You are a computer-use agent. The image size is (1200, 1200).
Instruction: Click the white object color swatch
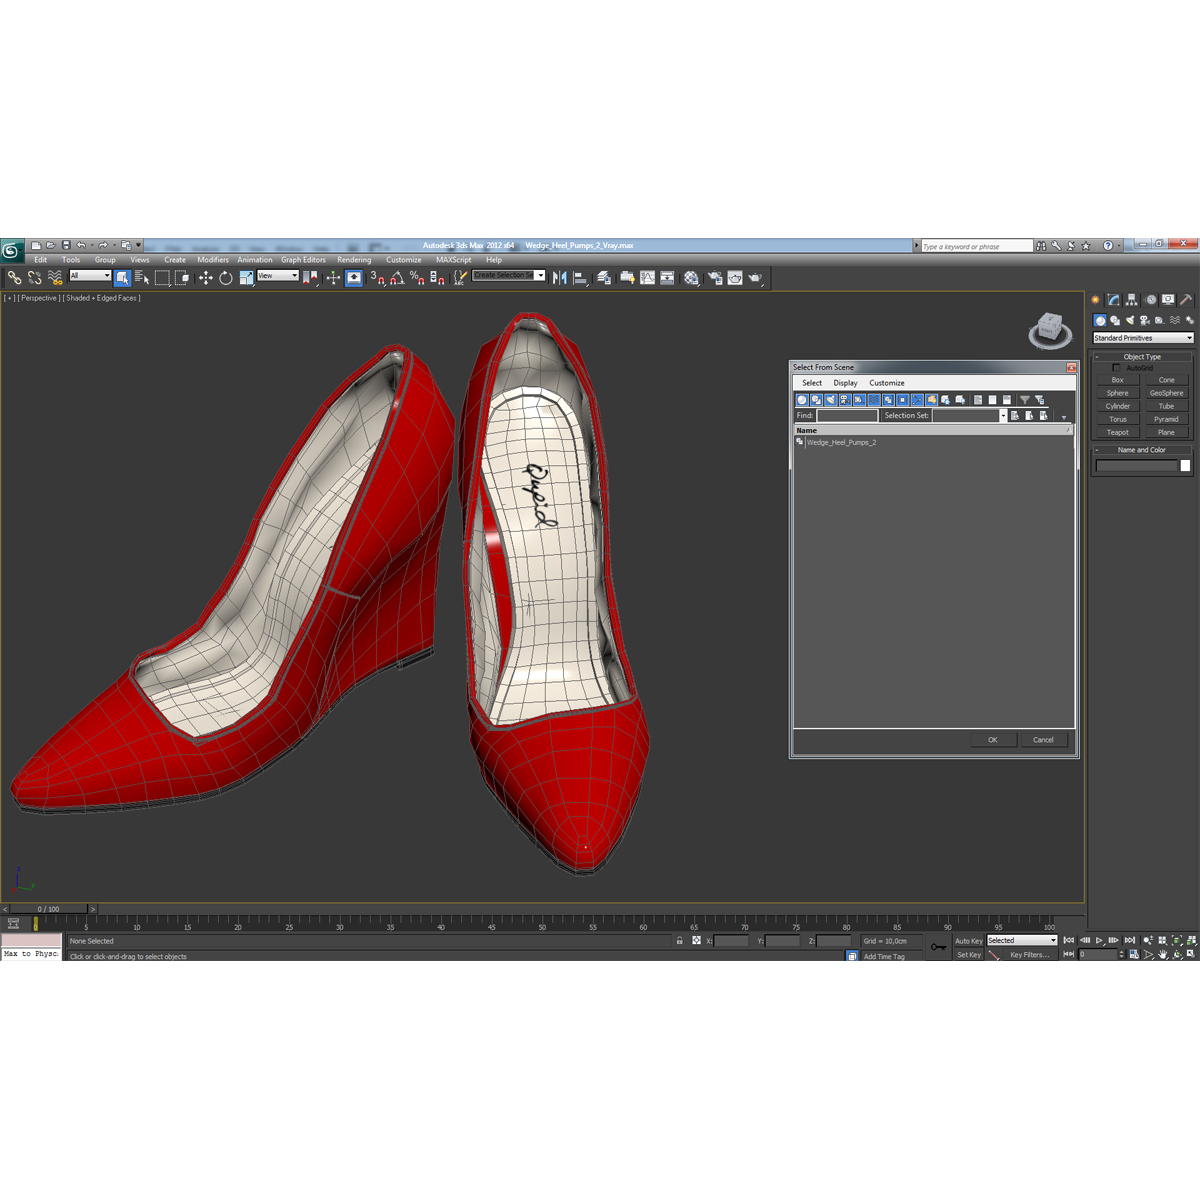pyautogui.click(x=1185, y=466)
